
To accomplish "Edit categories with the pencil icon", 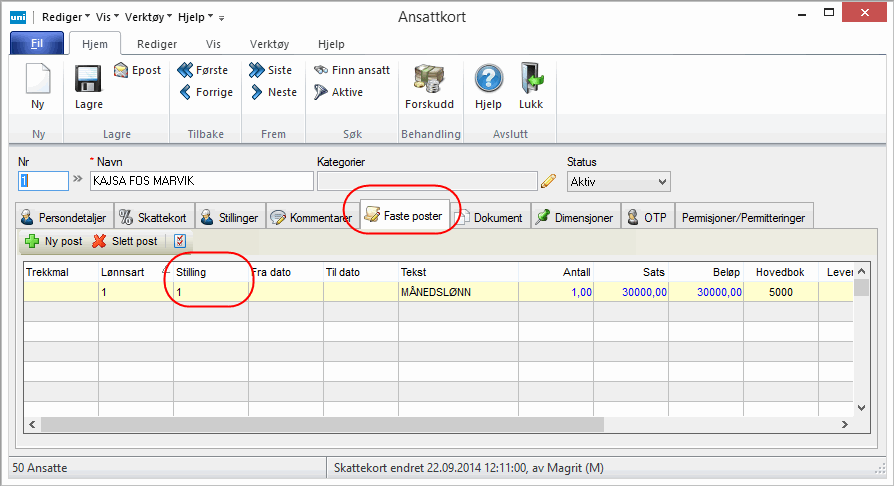I will pyautogui.click(x=548, y=181).
